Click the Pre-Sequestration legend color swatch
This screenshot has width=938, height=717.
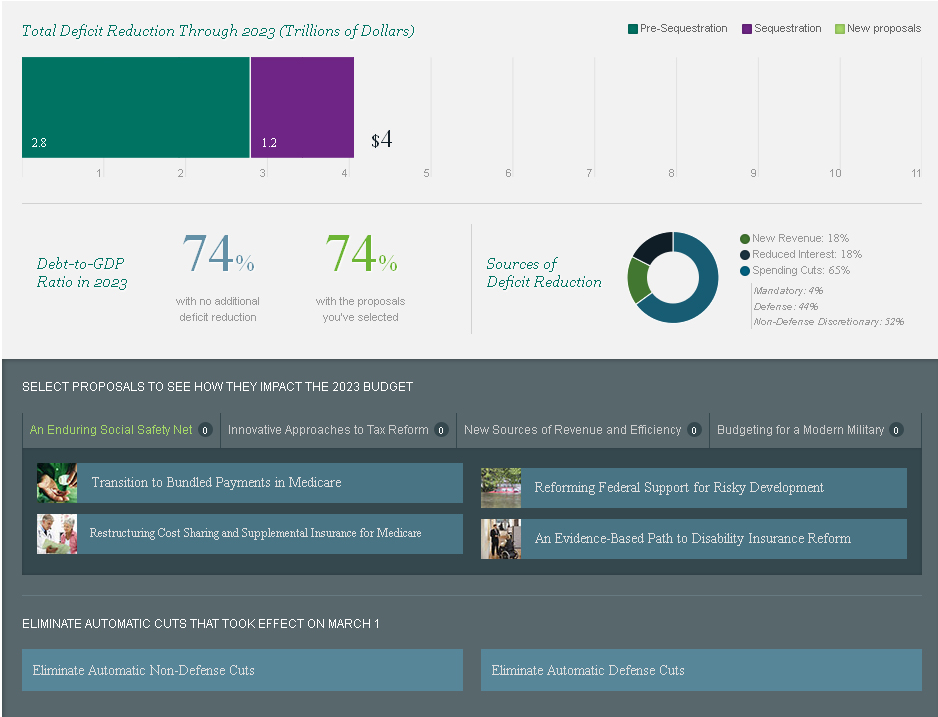click(x=633, y=29)
